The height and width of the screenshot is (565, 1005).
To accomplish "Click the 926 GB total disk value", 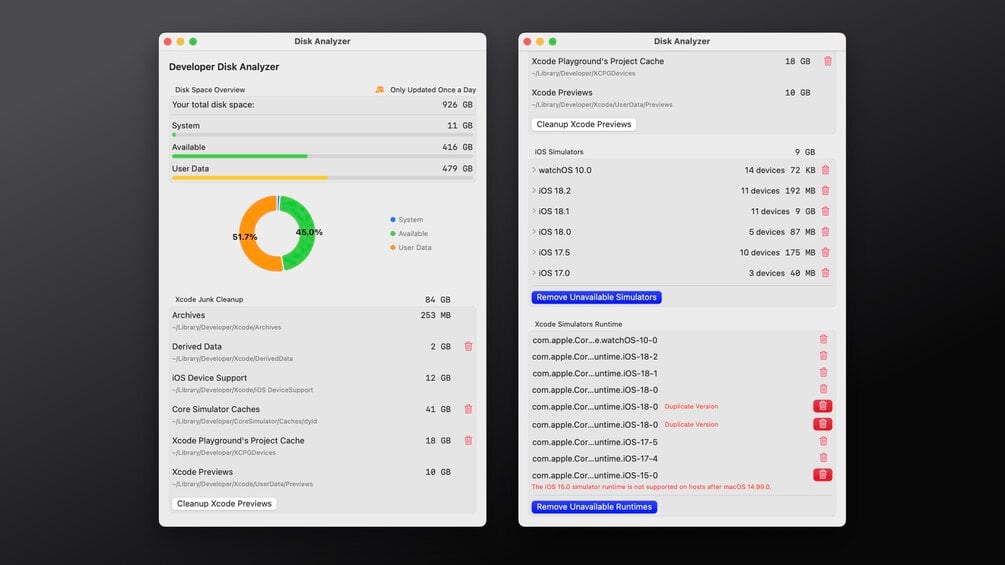I will pos(457,104).
